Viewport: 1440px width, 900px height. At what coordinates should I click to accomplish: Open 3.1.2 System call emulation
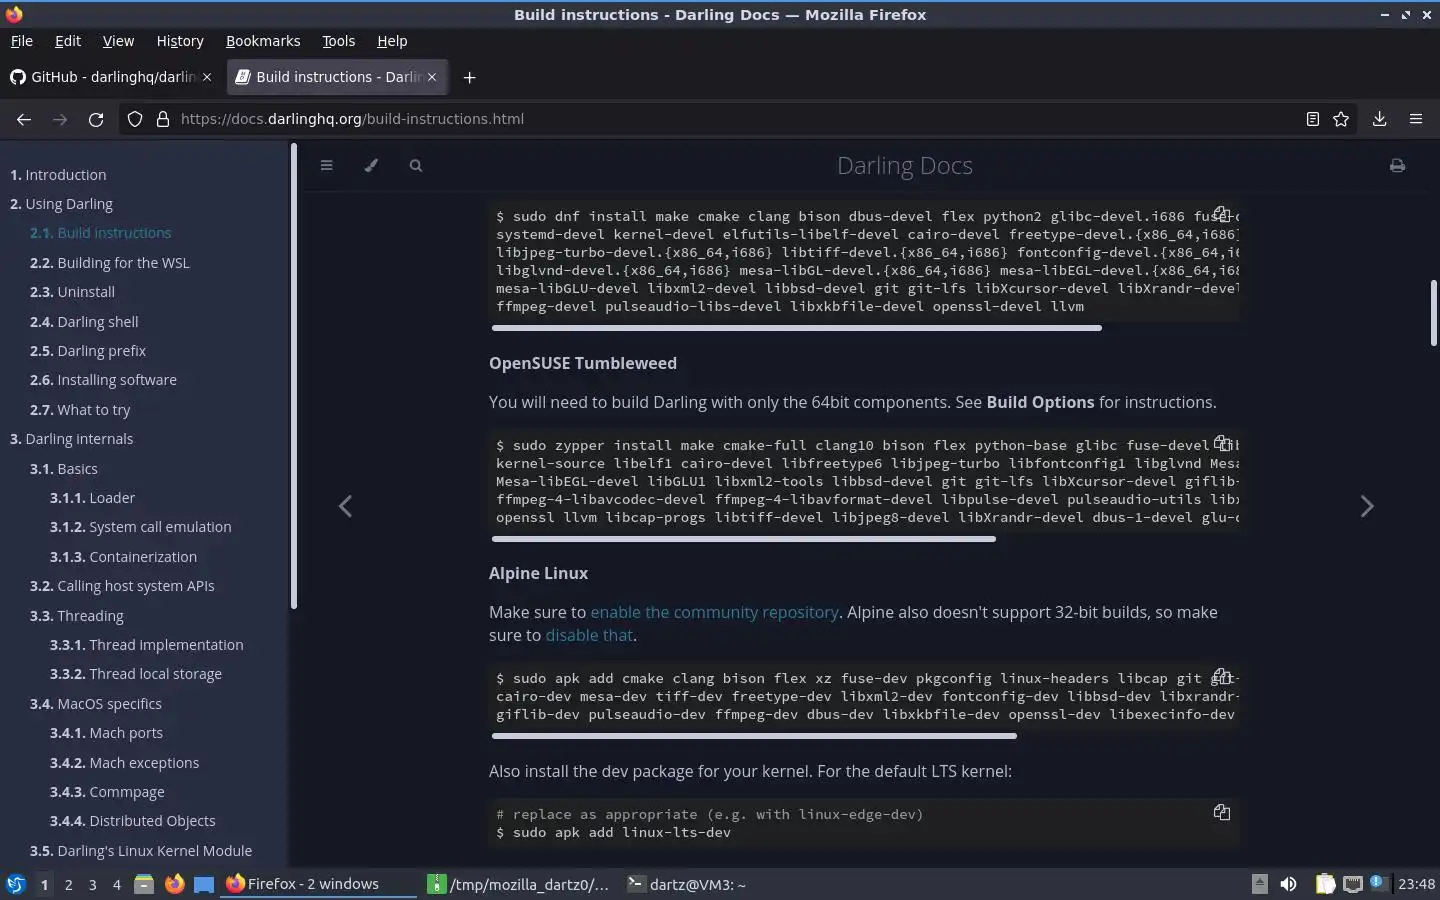[141, 527]
